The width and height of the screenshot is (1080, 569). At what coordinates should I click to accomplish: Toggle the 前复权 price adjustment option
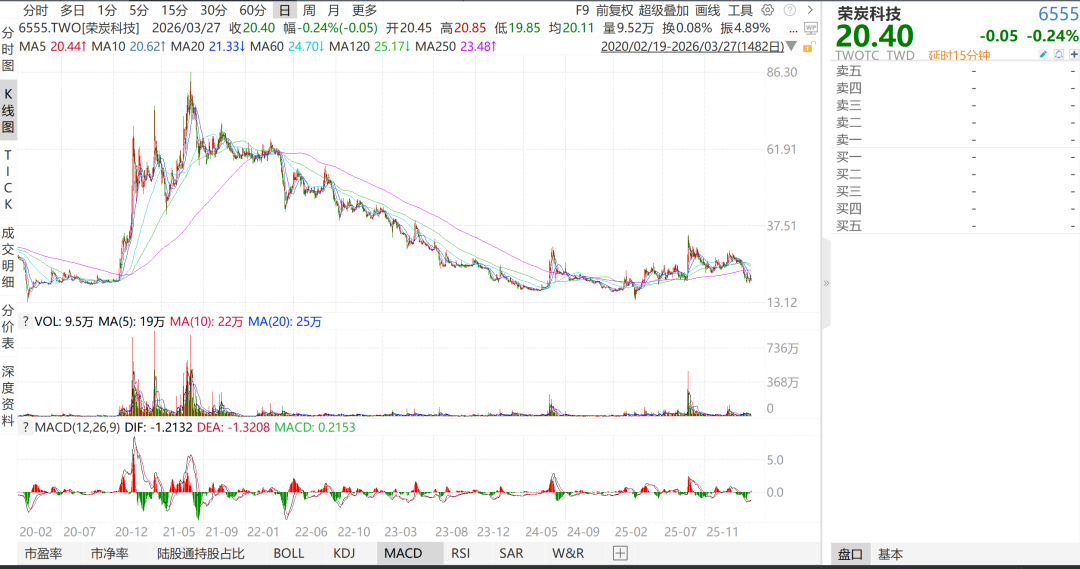pyautogui.click(x=614, y=10)
